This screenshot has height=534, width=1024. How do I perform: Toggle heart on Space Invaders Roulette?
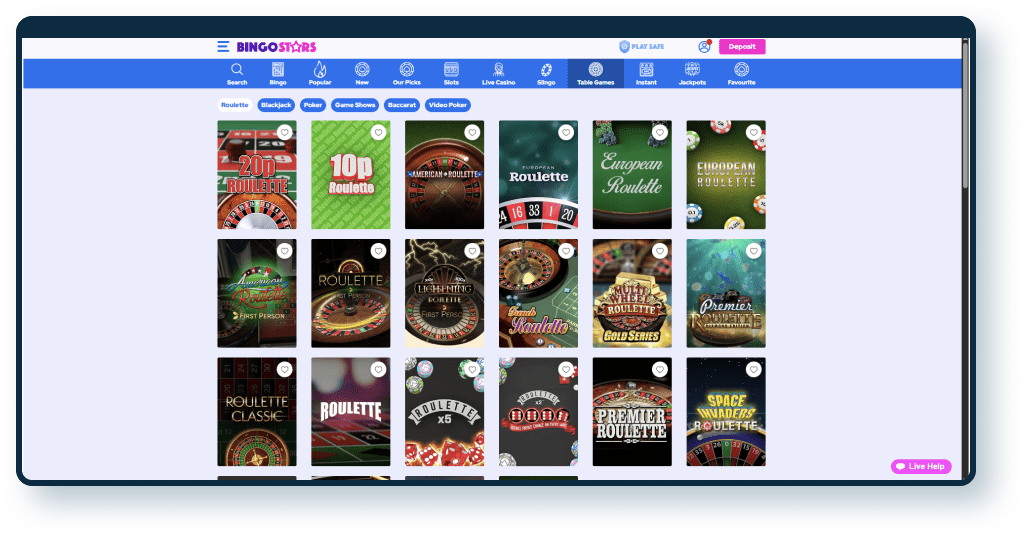click(x=753, y=369)
